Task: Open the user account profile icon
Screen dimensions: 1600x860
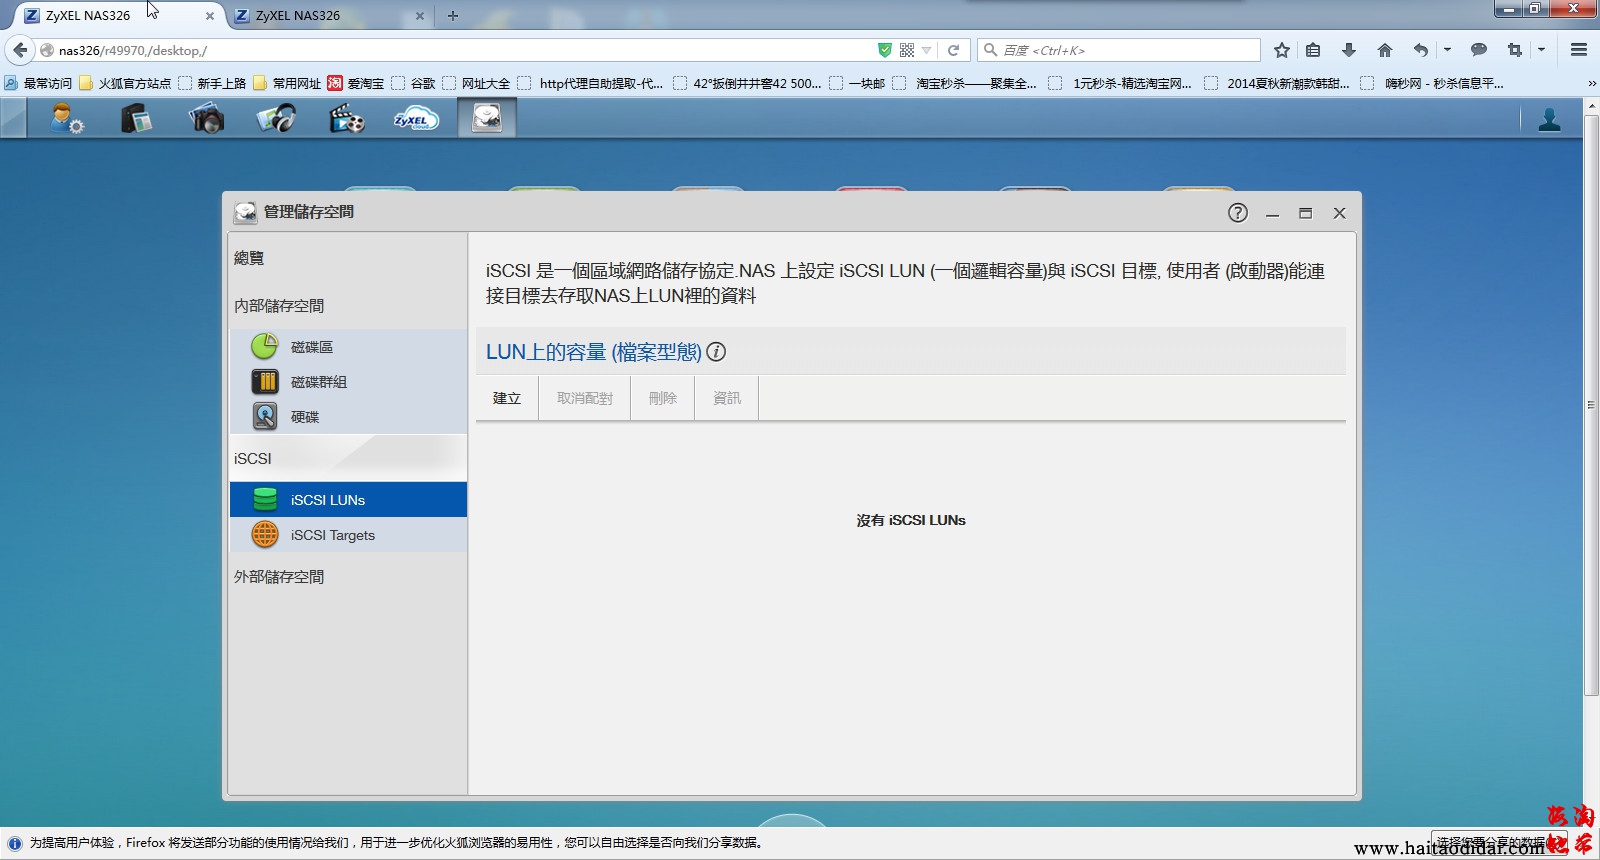Action: pos(1549,120)
